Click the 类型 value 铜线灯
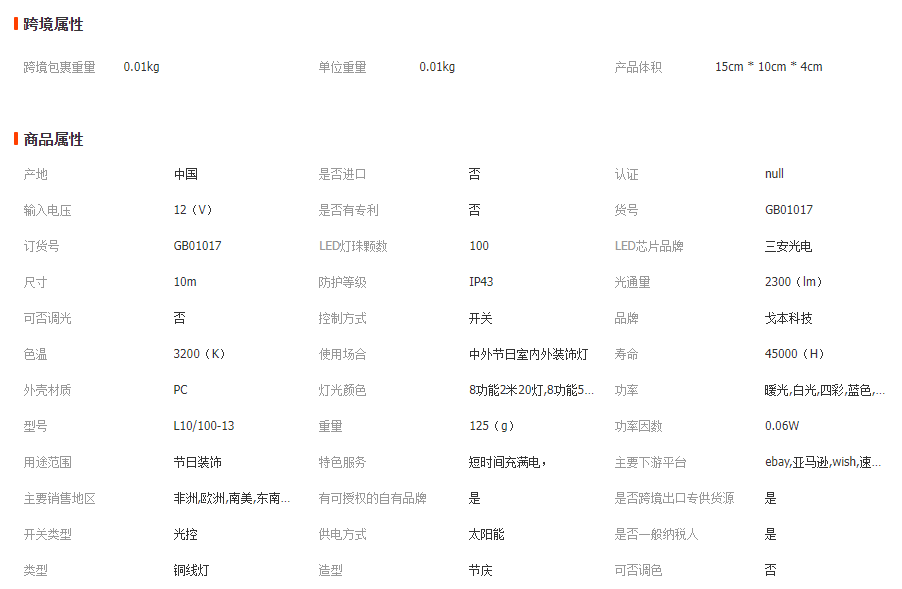Viewport: 902px width, 589px height. point(191,570)
